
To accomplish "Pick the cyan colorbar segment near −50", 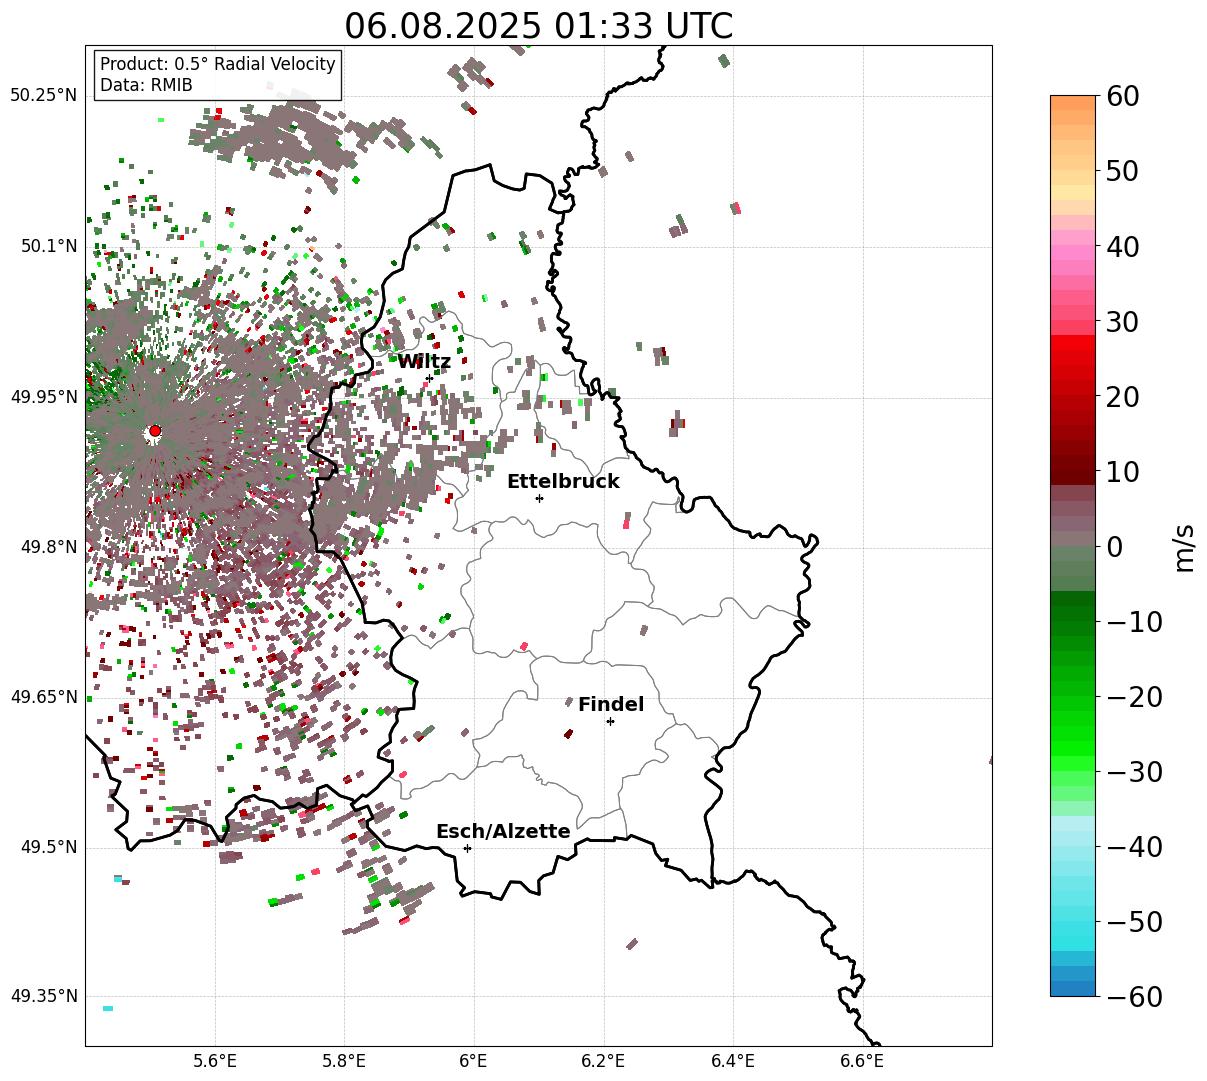I will [x=1073, y=928].
